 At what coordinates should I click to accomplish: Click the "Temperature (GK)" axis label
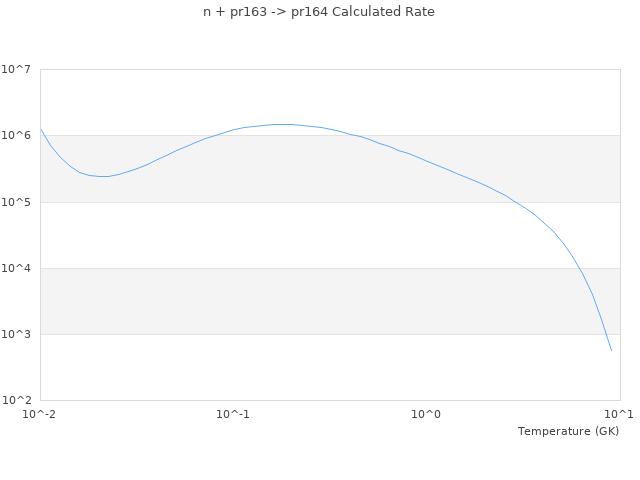pos(568,431)
